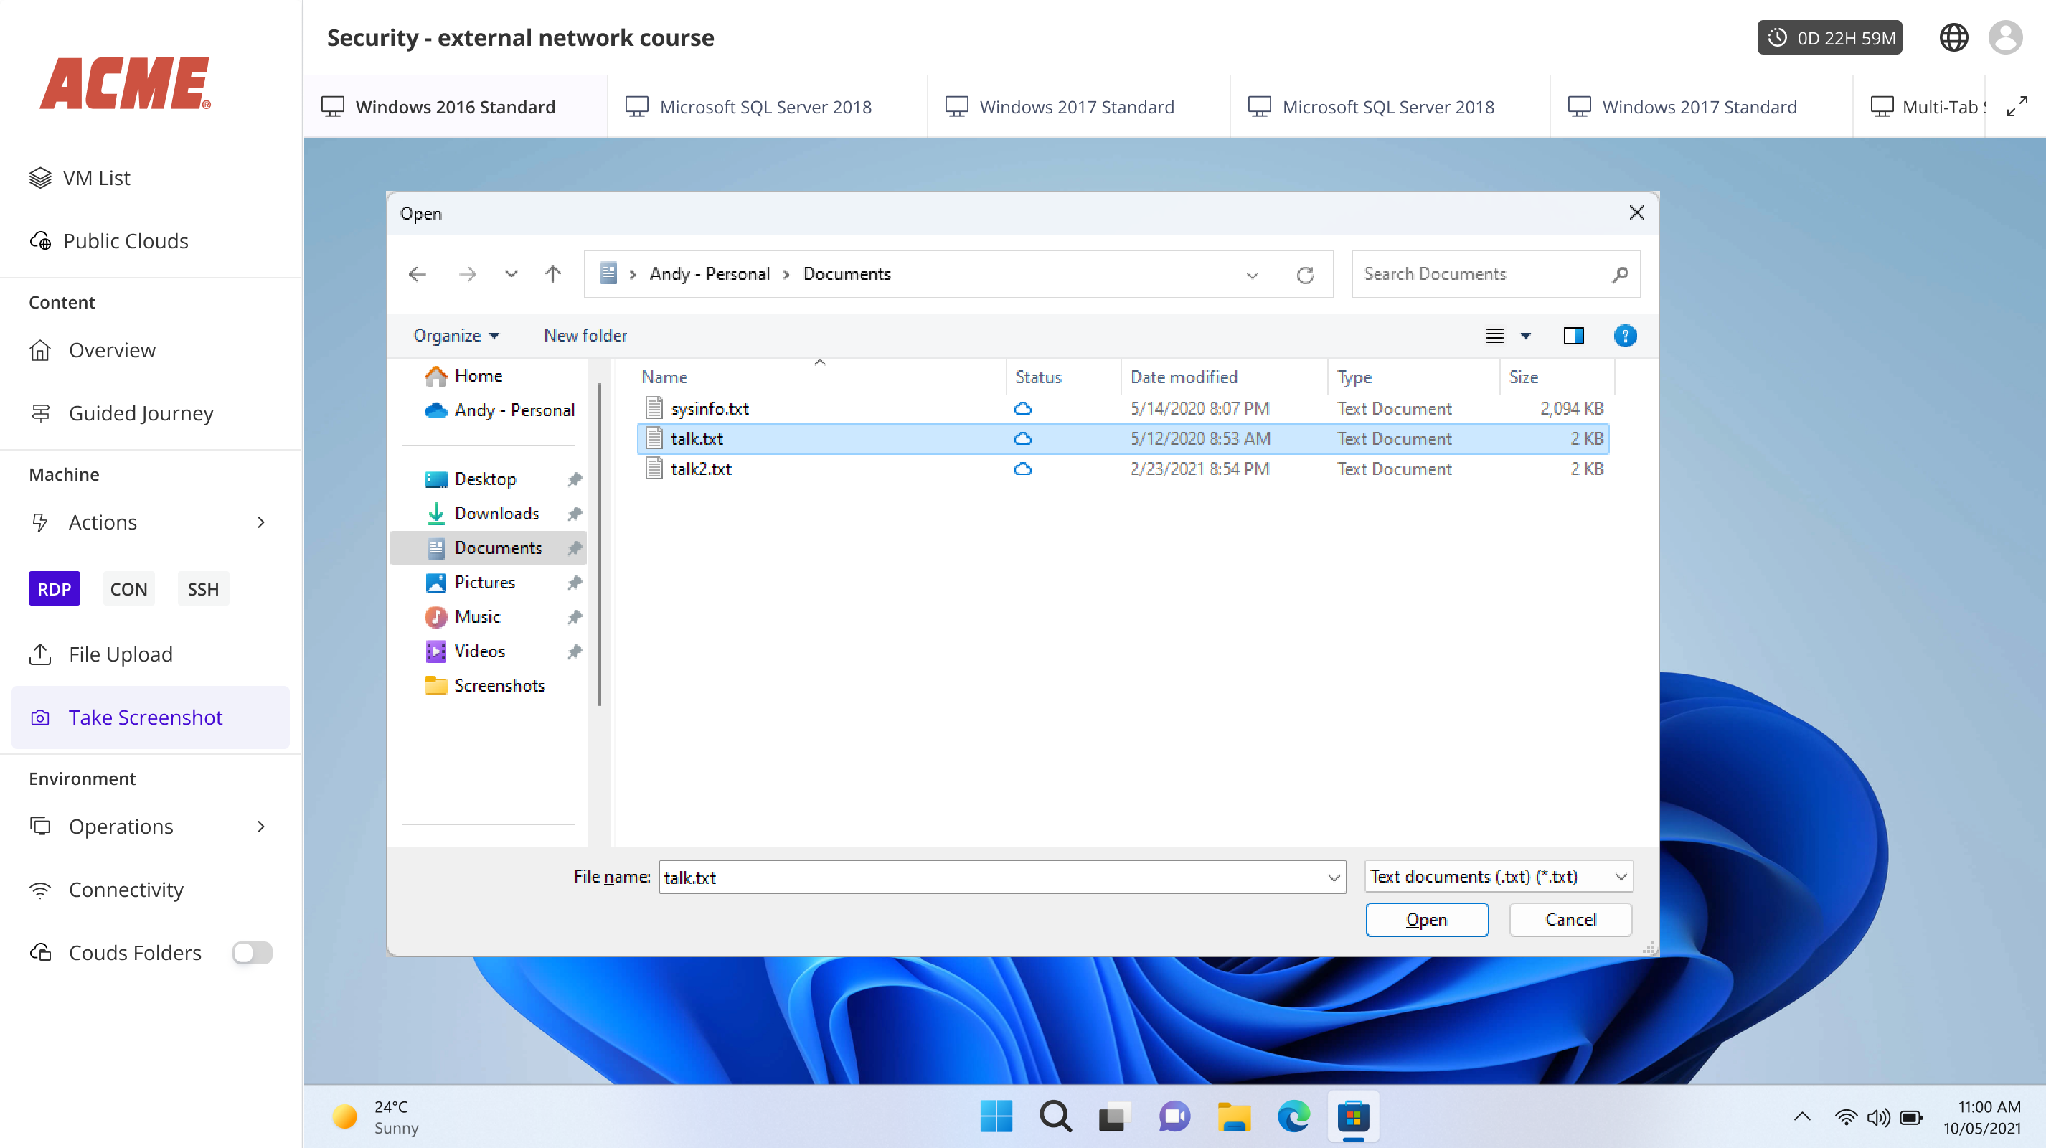Open the user profile avatar
2046x1148 pixels.
click(2006, 38)
